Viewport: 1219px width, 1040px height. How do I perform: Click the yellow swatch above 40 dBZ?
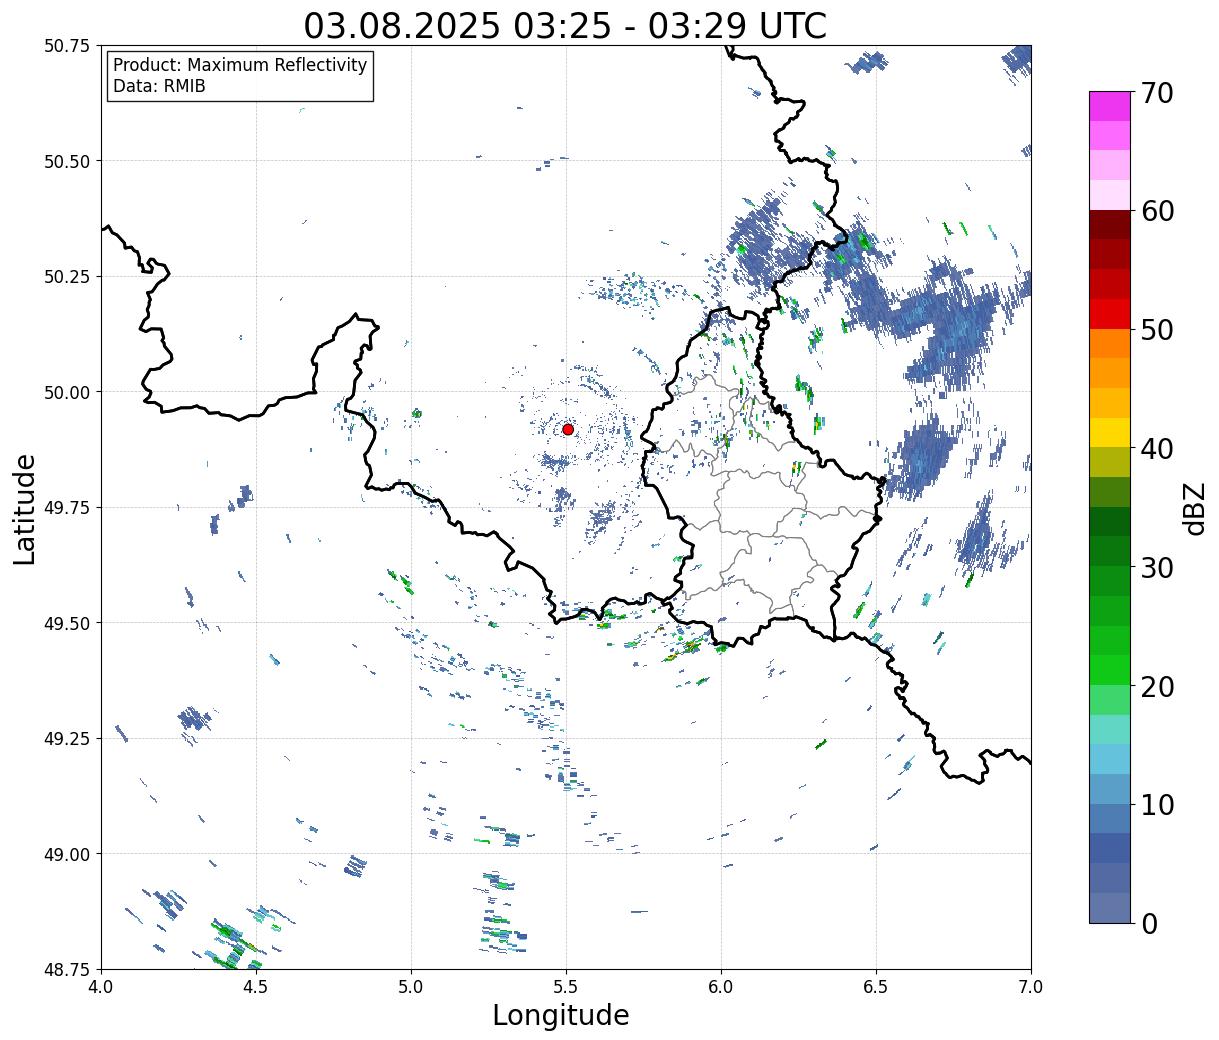1110,433
